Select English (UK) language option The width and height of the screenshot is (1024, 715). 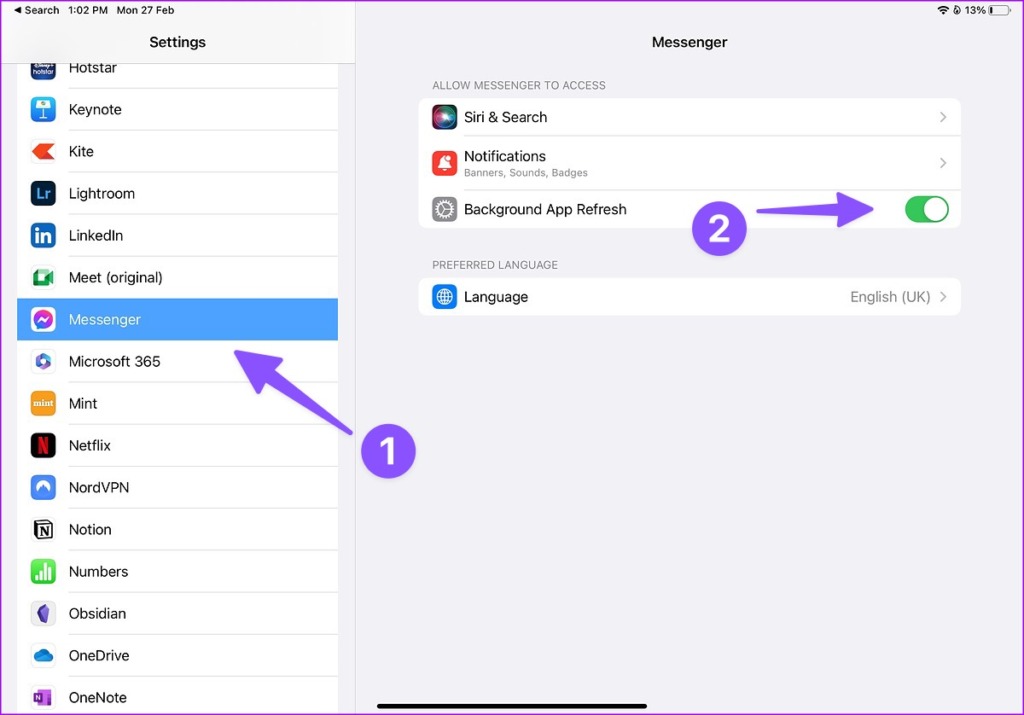(x=890, y=296)
